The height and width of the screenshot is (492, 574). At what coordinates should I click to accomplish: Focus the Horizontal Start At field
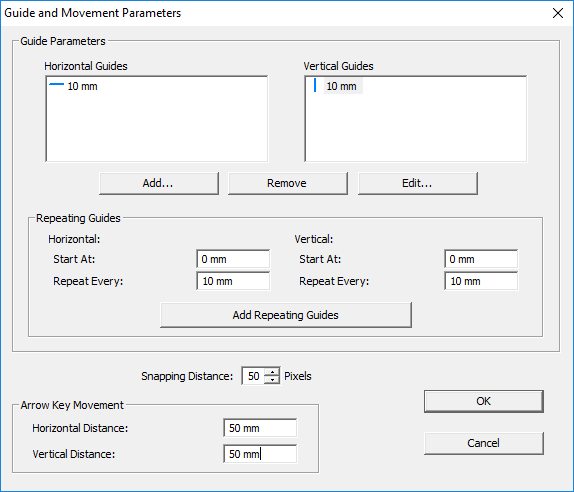[x=233, y=259]
